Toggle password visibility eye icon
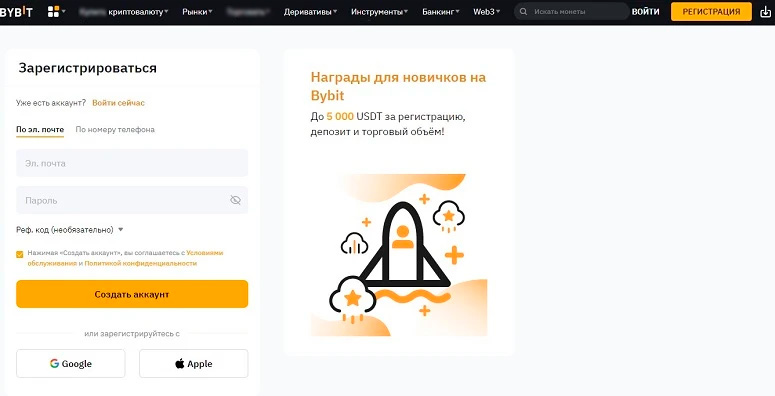The height and width of the screenshot is (396, 775). (235, 200)
